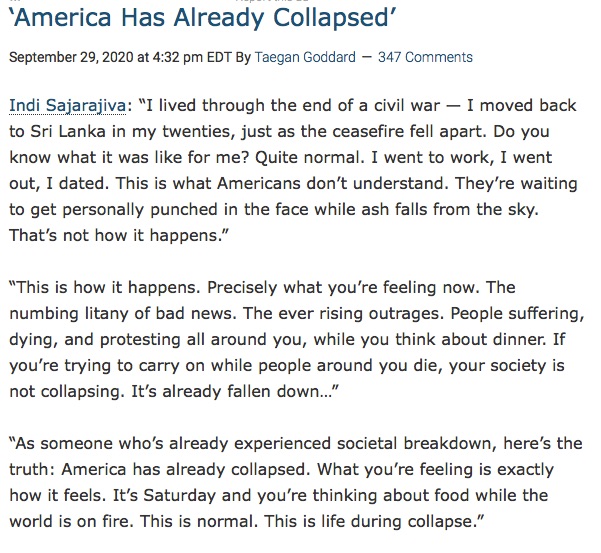Image resolution: width=601 pixels, height=553 pixels.
Task: Click the September 29, 2020 post date
Action: [71, 57]
